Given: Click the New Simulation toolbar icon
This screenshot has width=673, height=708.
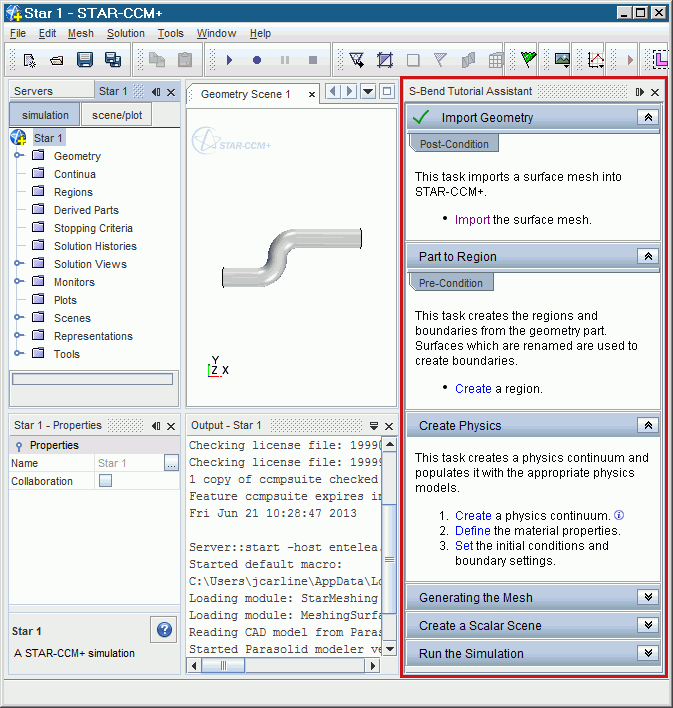Looking at the screenshot, I should click(30, 60).
